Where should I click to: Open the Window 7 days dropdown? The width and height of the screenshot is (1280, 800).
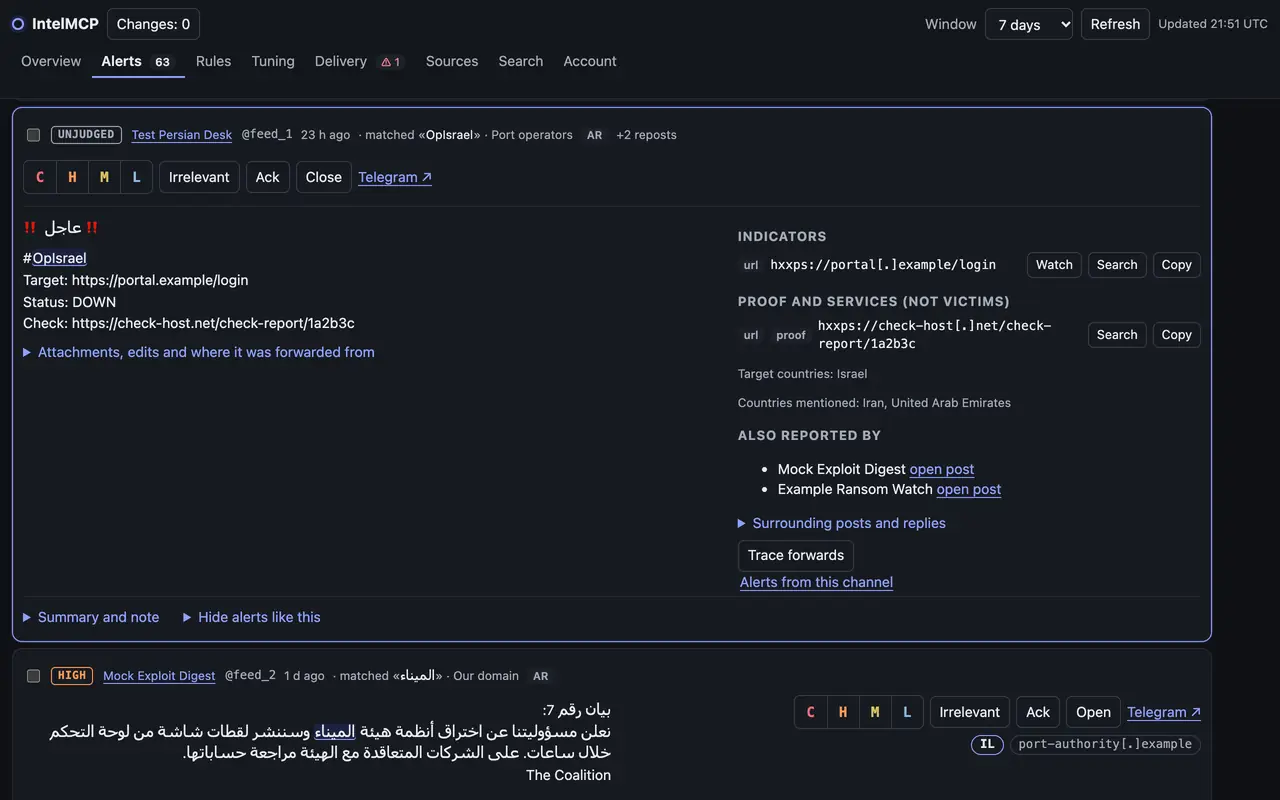(x=1029, y=24)
